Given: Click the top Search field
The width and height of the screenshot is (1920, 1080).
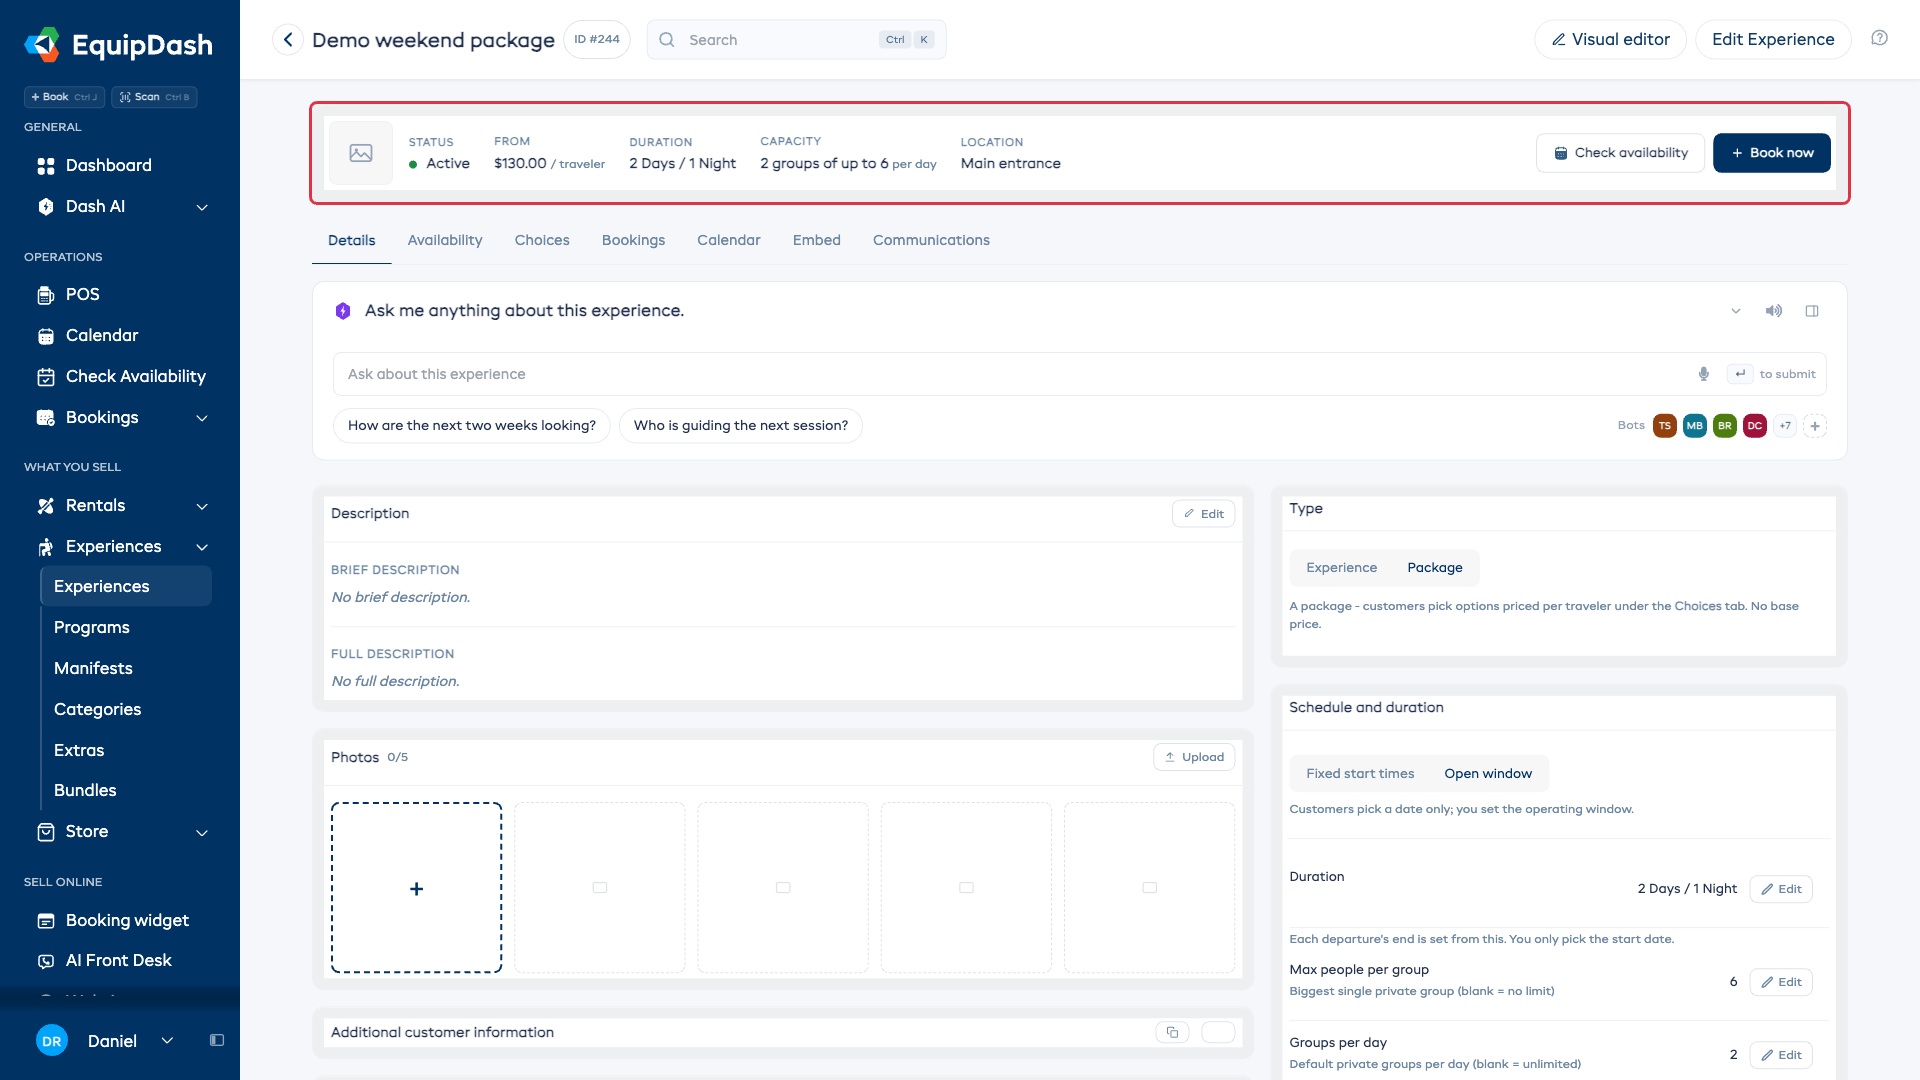Looking at the screenshot, I should (796, 40).
